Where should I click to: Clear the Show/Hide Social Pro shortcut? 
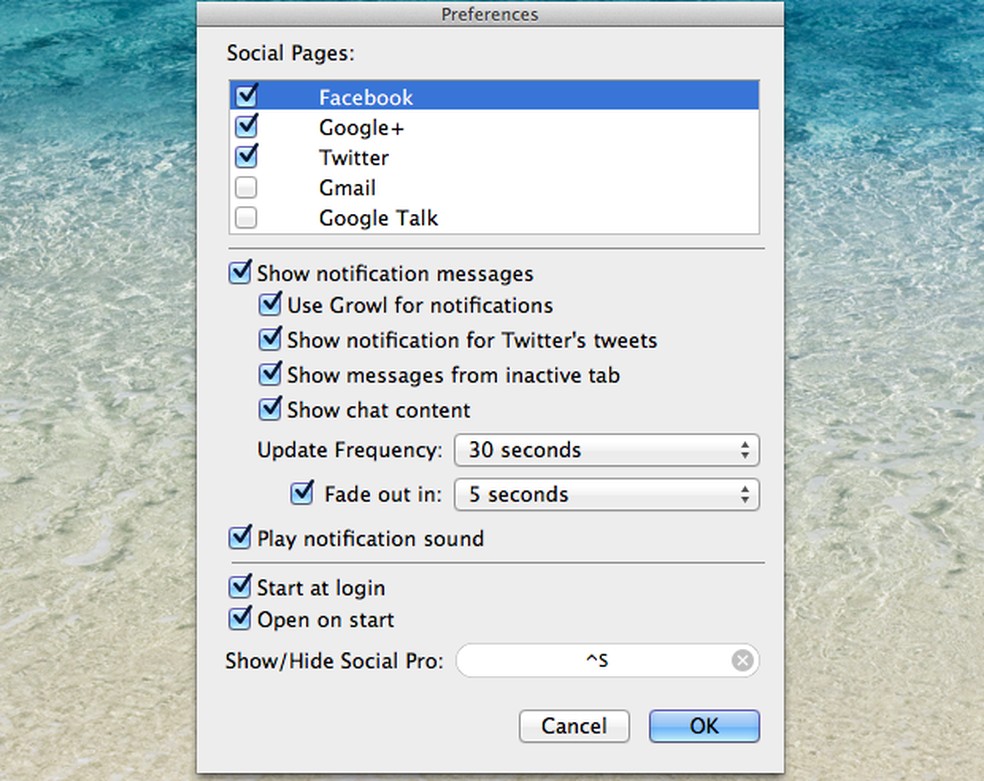742,660
